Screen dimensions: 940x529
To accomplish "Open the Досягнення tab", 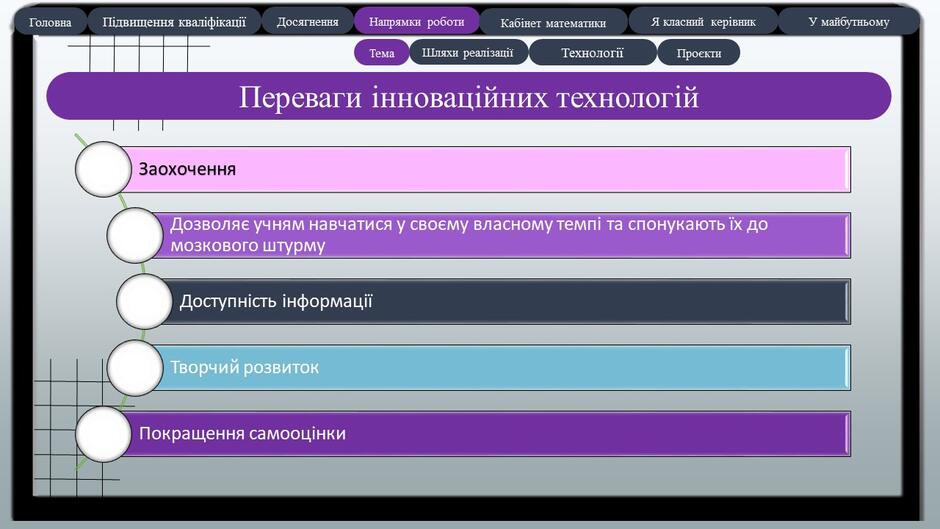I will coord(308,22).
